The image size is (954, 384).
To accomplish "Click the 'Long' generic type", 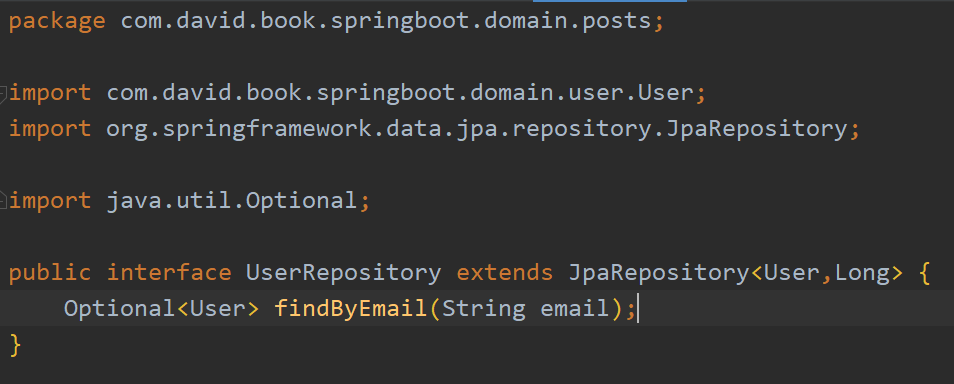I will (862, 273).
